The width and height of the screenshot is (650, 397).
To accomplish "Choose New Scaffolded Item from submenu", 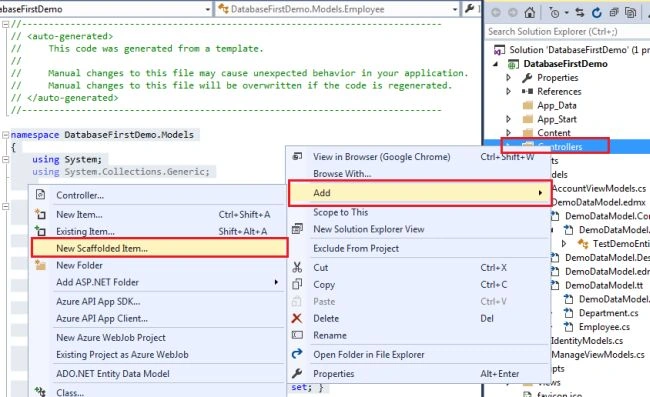I will [x=160, y=248].
